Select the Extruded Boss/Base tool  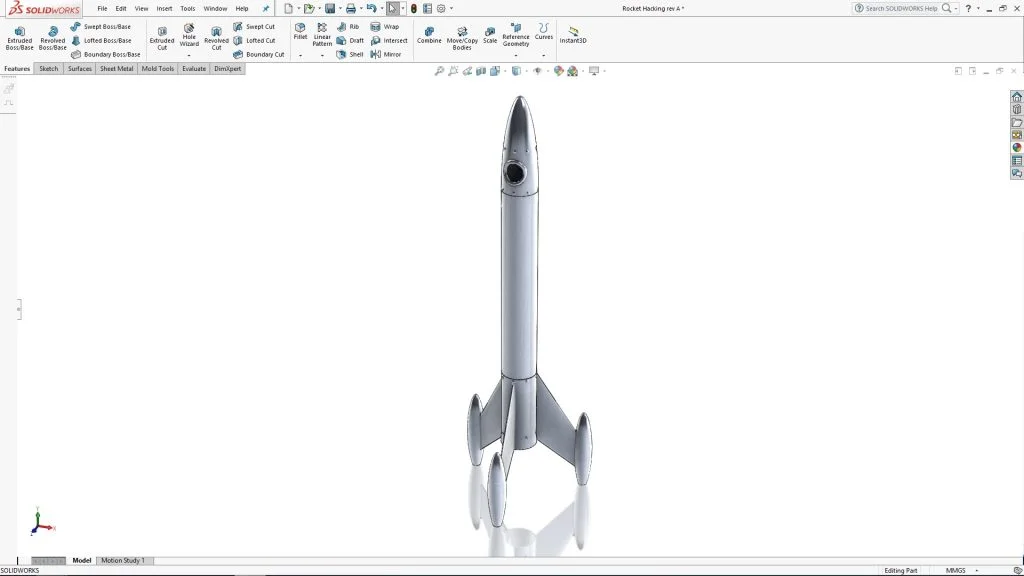click(x=18, y=37)
